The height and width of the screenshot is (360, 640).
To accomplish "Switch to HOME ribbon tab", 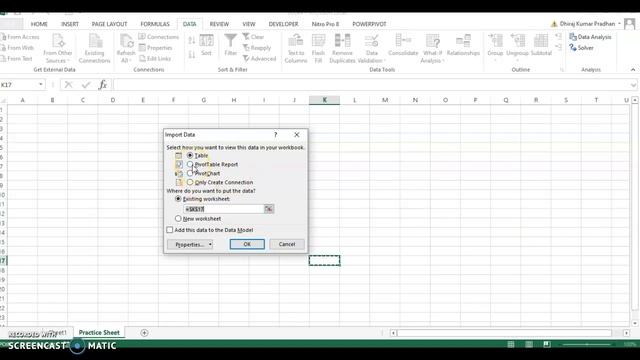I will pyautogui.click(x=39, y=24).
